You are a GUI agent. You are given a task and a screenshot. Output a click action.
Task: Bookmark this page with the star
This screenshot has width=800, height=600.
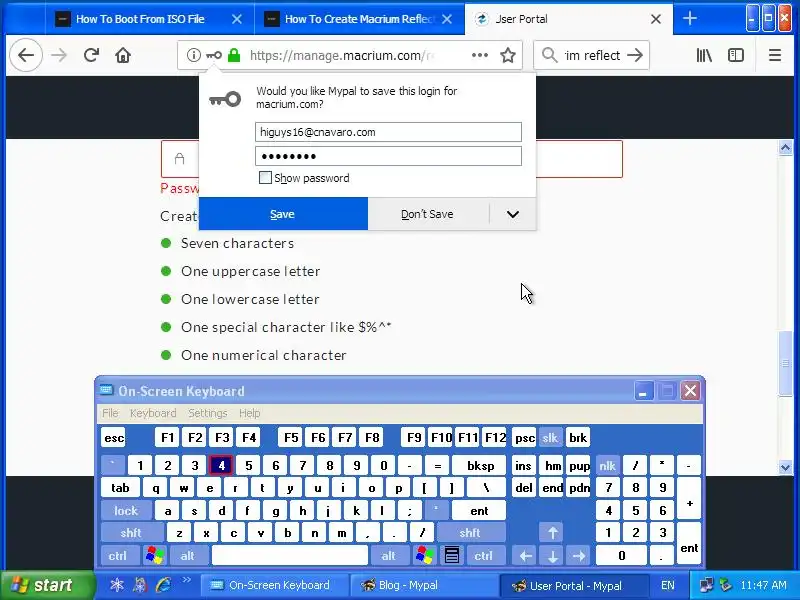click(x=508, y=55)
